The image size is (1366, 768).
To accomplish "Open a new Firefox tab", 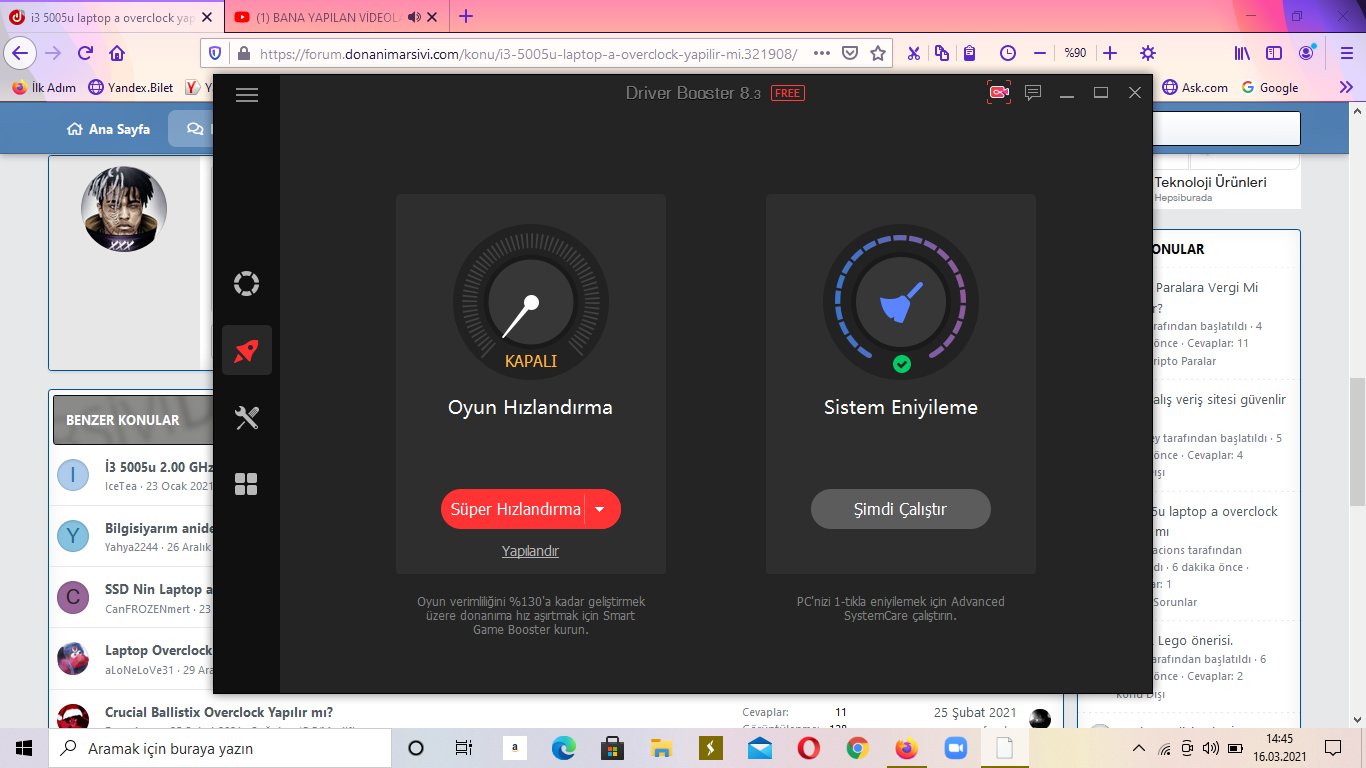I will (x=465, y=16).
